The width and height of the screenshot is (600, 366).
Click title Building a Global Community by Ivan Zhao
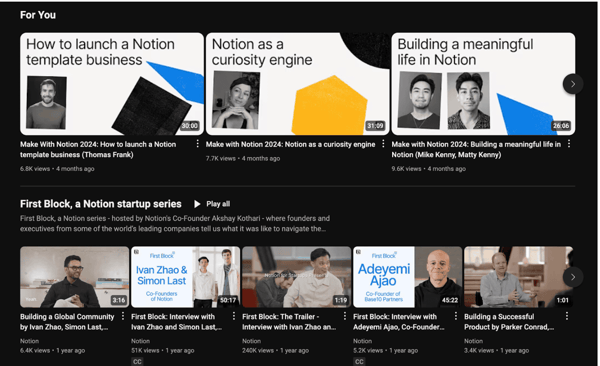coord(67,322)
